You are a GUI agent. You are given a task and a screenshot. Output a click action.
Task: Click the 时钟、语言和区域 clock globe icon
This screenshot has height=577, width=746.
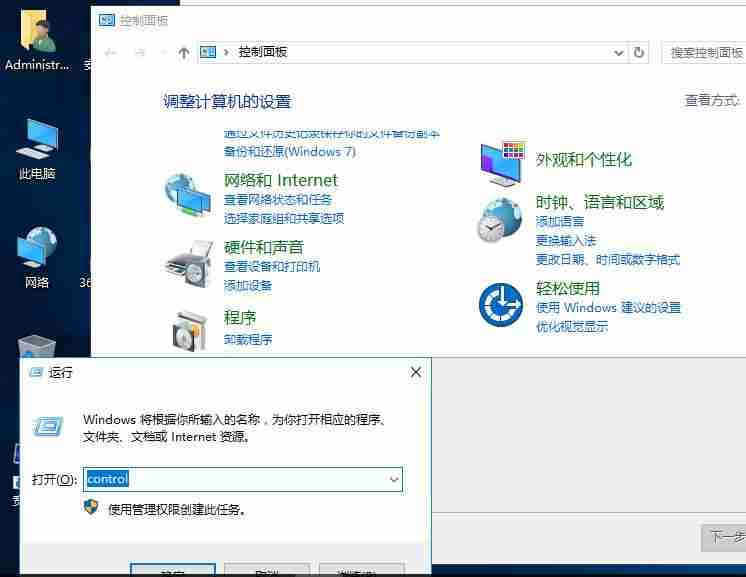pyautogui.click(x=500, y=220)
